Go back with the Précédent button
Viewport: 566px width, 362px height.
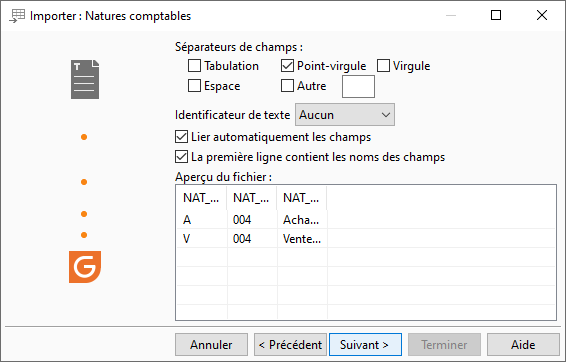coord(290,345)
